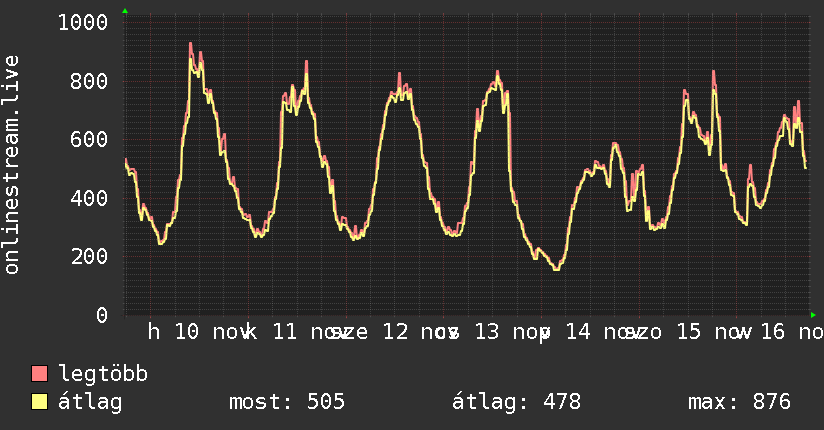Click the pink legtöbb legend swatch

39,374
